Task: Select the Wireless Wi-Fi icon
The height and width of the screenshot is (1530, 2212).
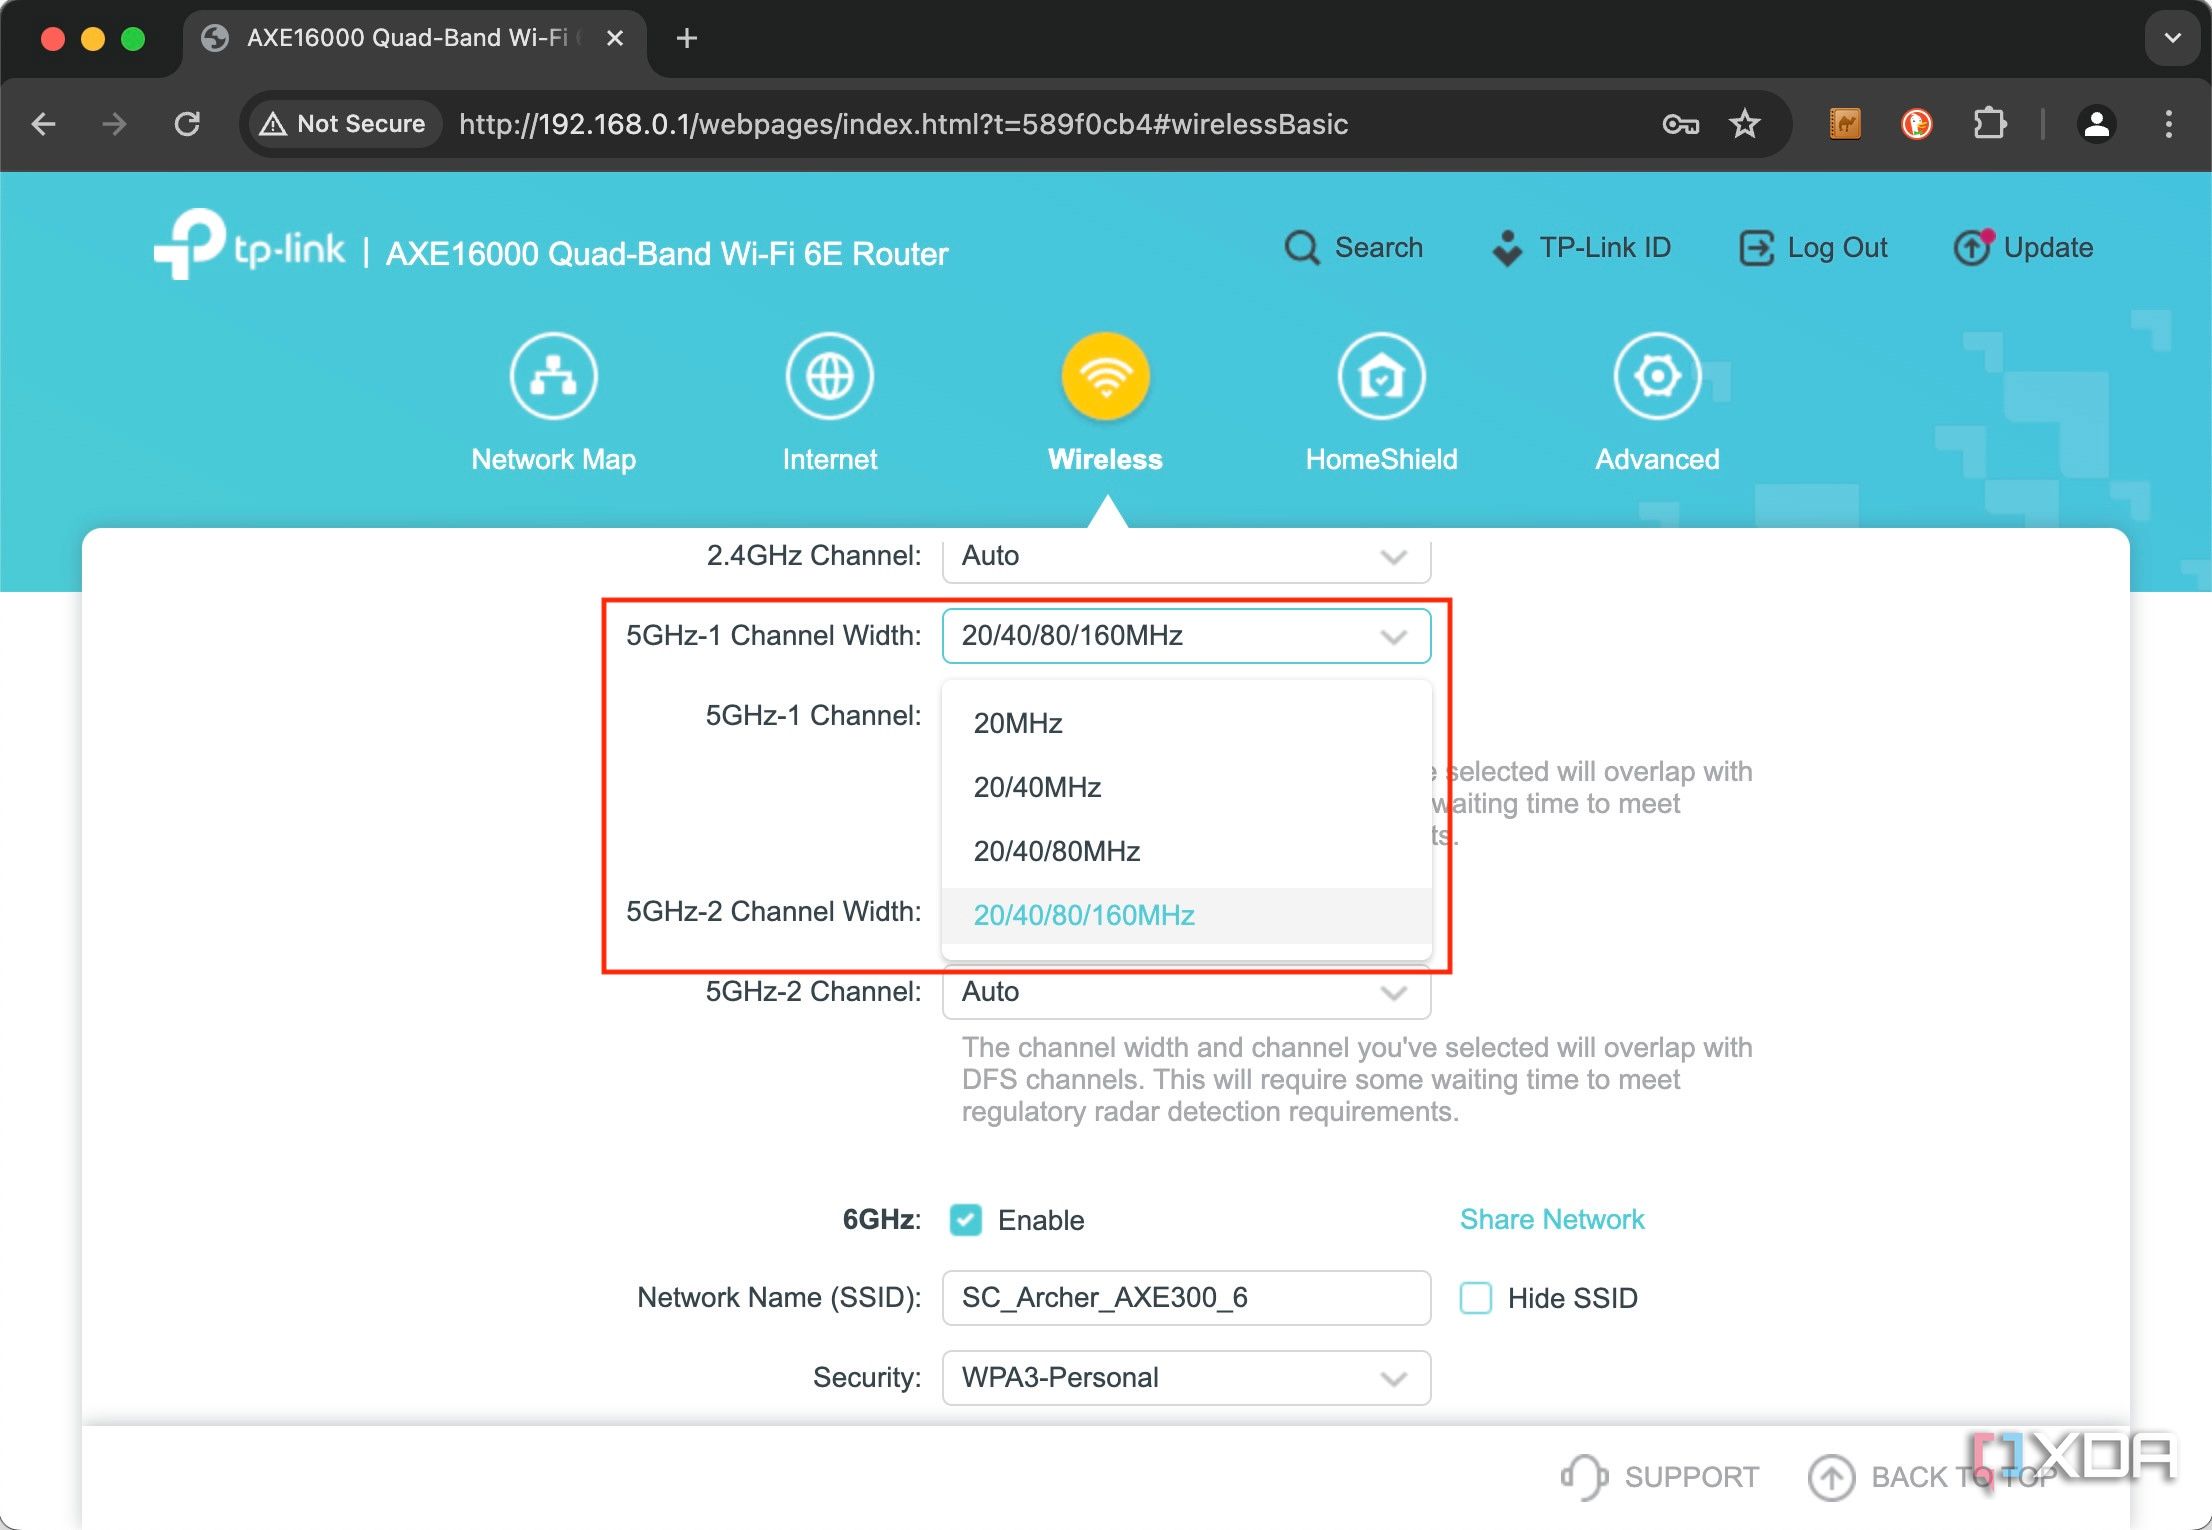Action: click(1105, 376)
